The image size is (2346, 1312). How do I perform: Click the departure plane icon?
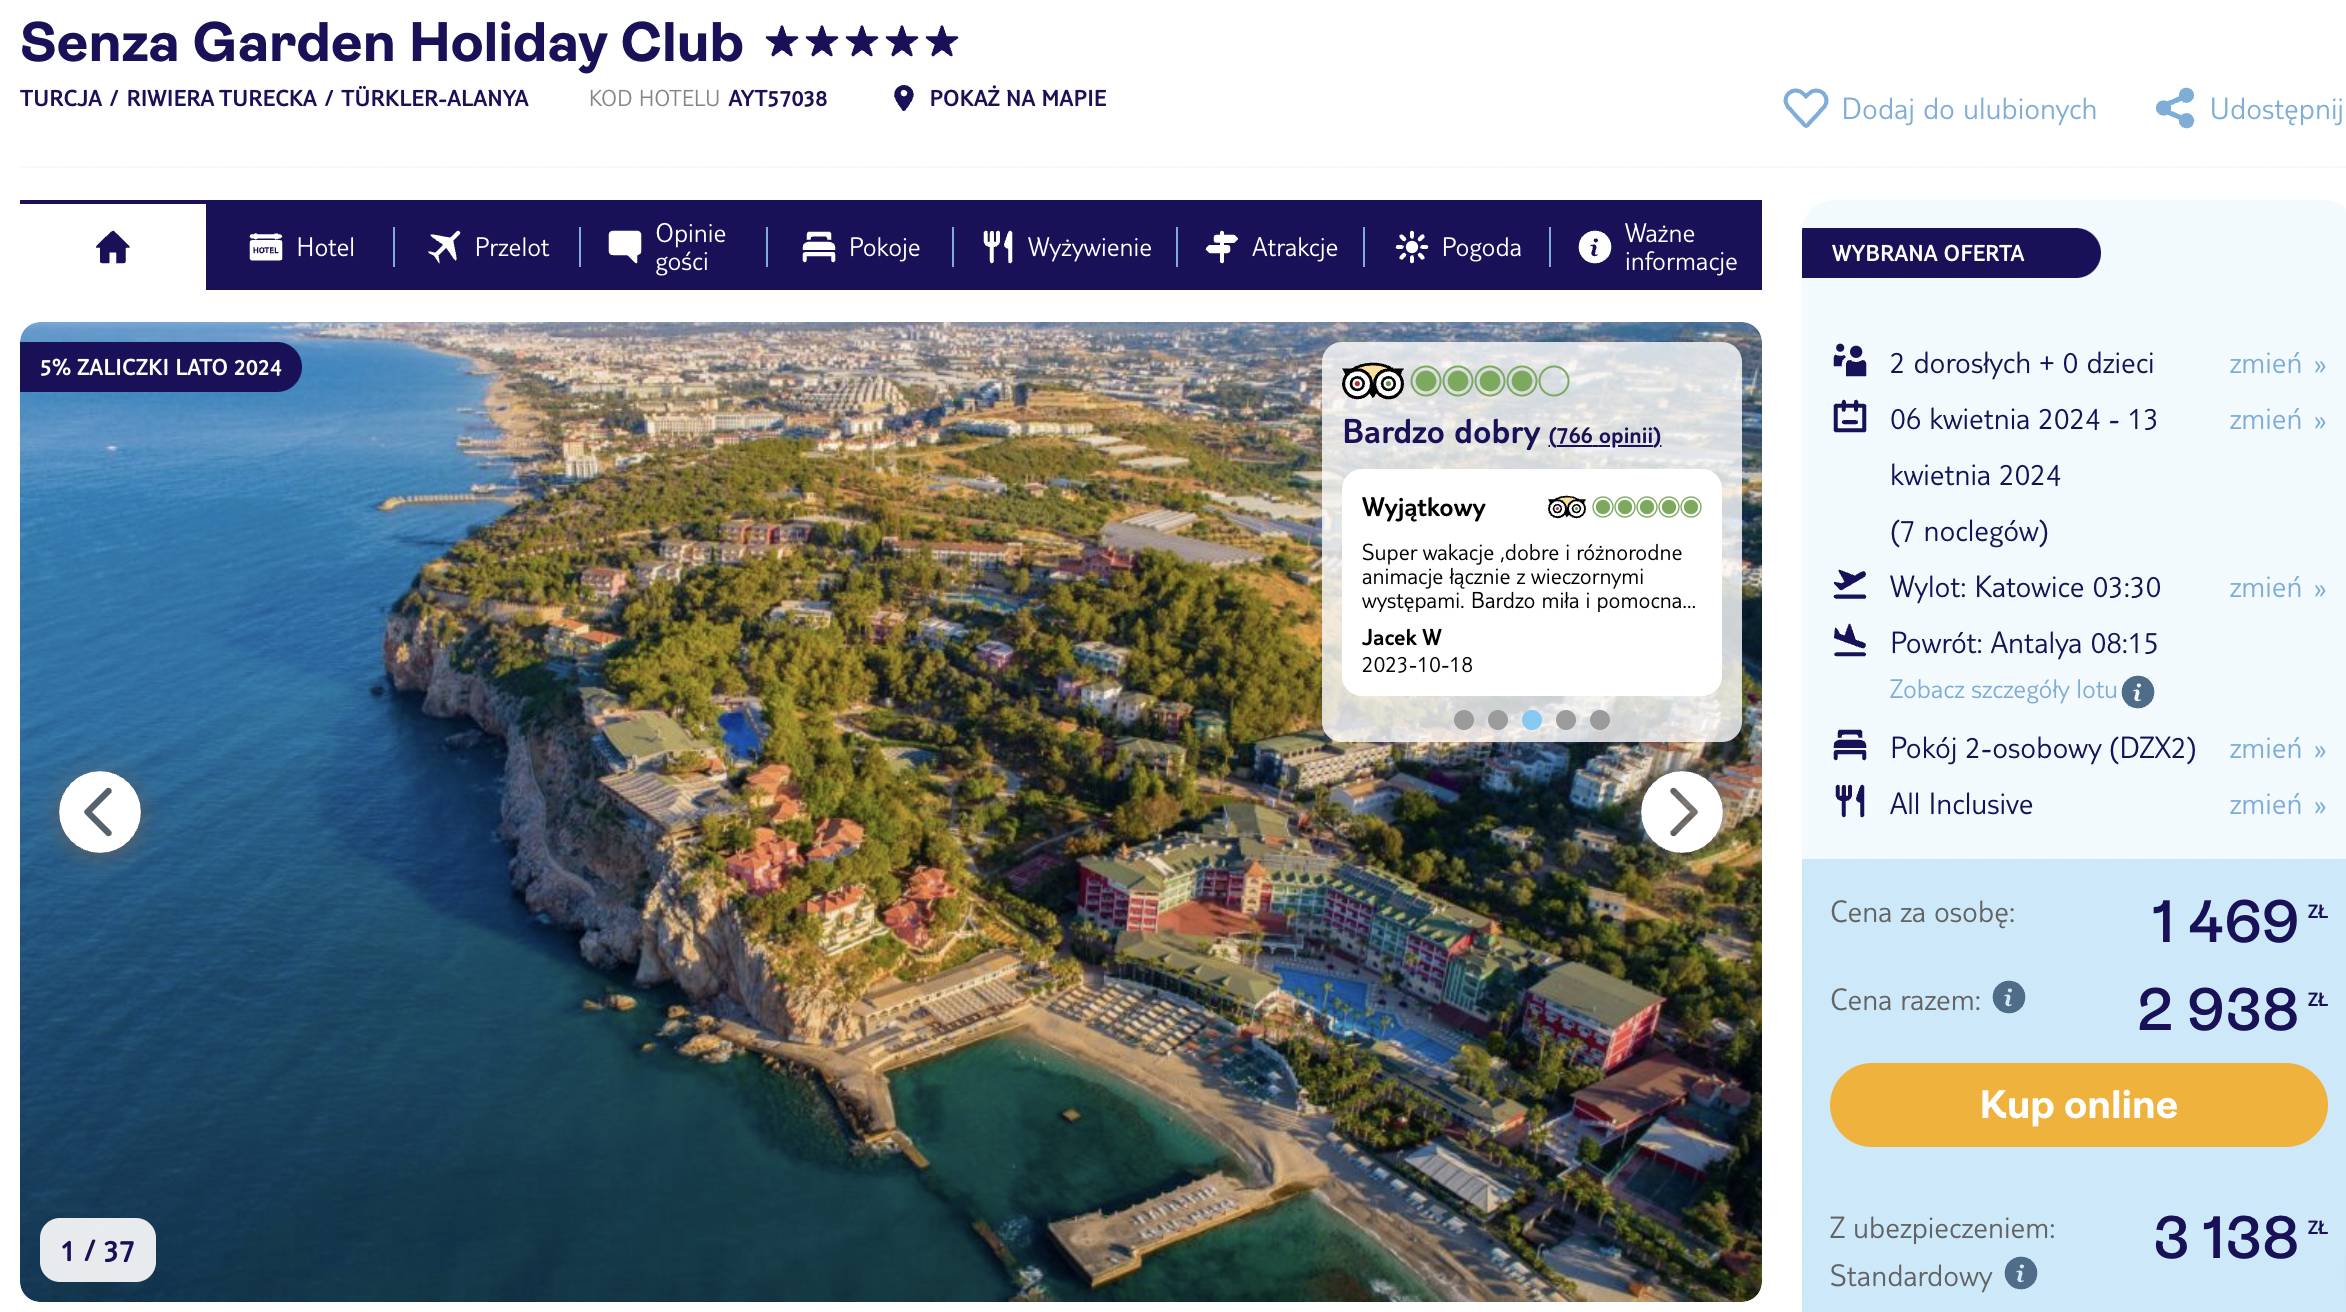(x=1850, y=584)
